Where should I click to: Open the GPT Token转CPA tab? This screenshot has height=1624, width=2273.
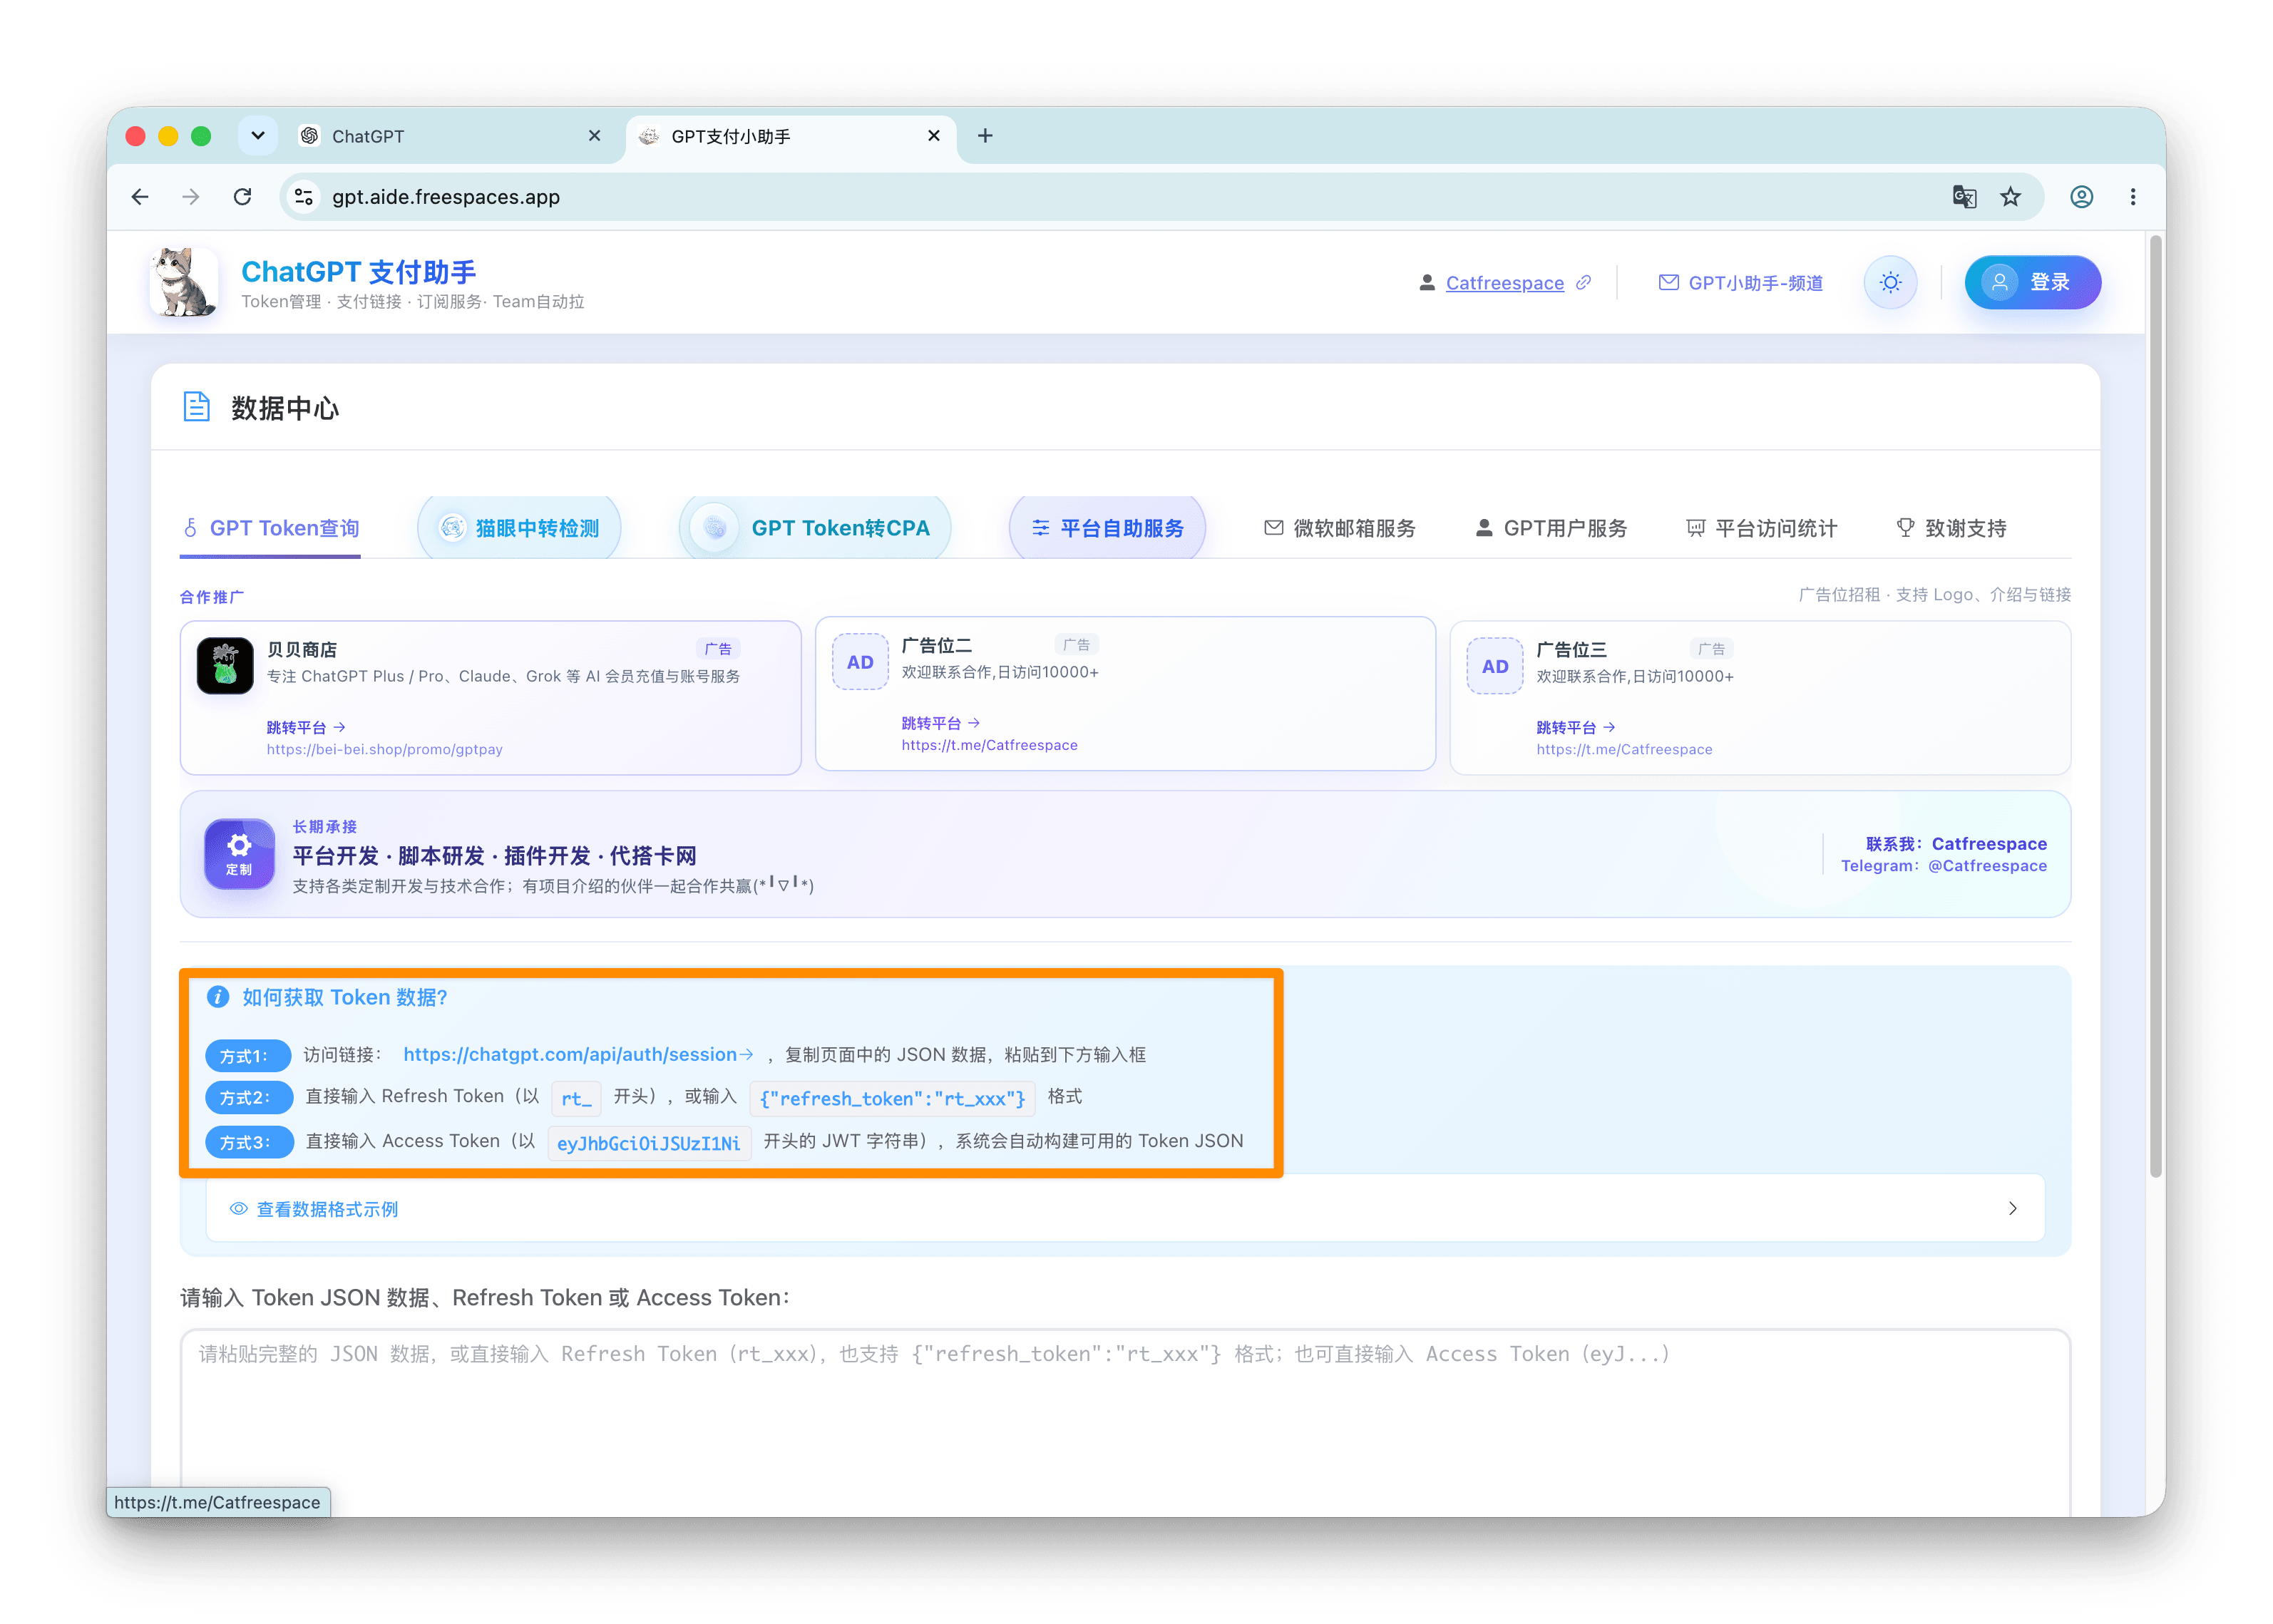pos(815,528)
